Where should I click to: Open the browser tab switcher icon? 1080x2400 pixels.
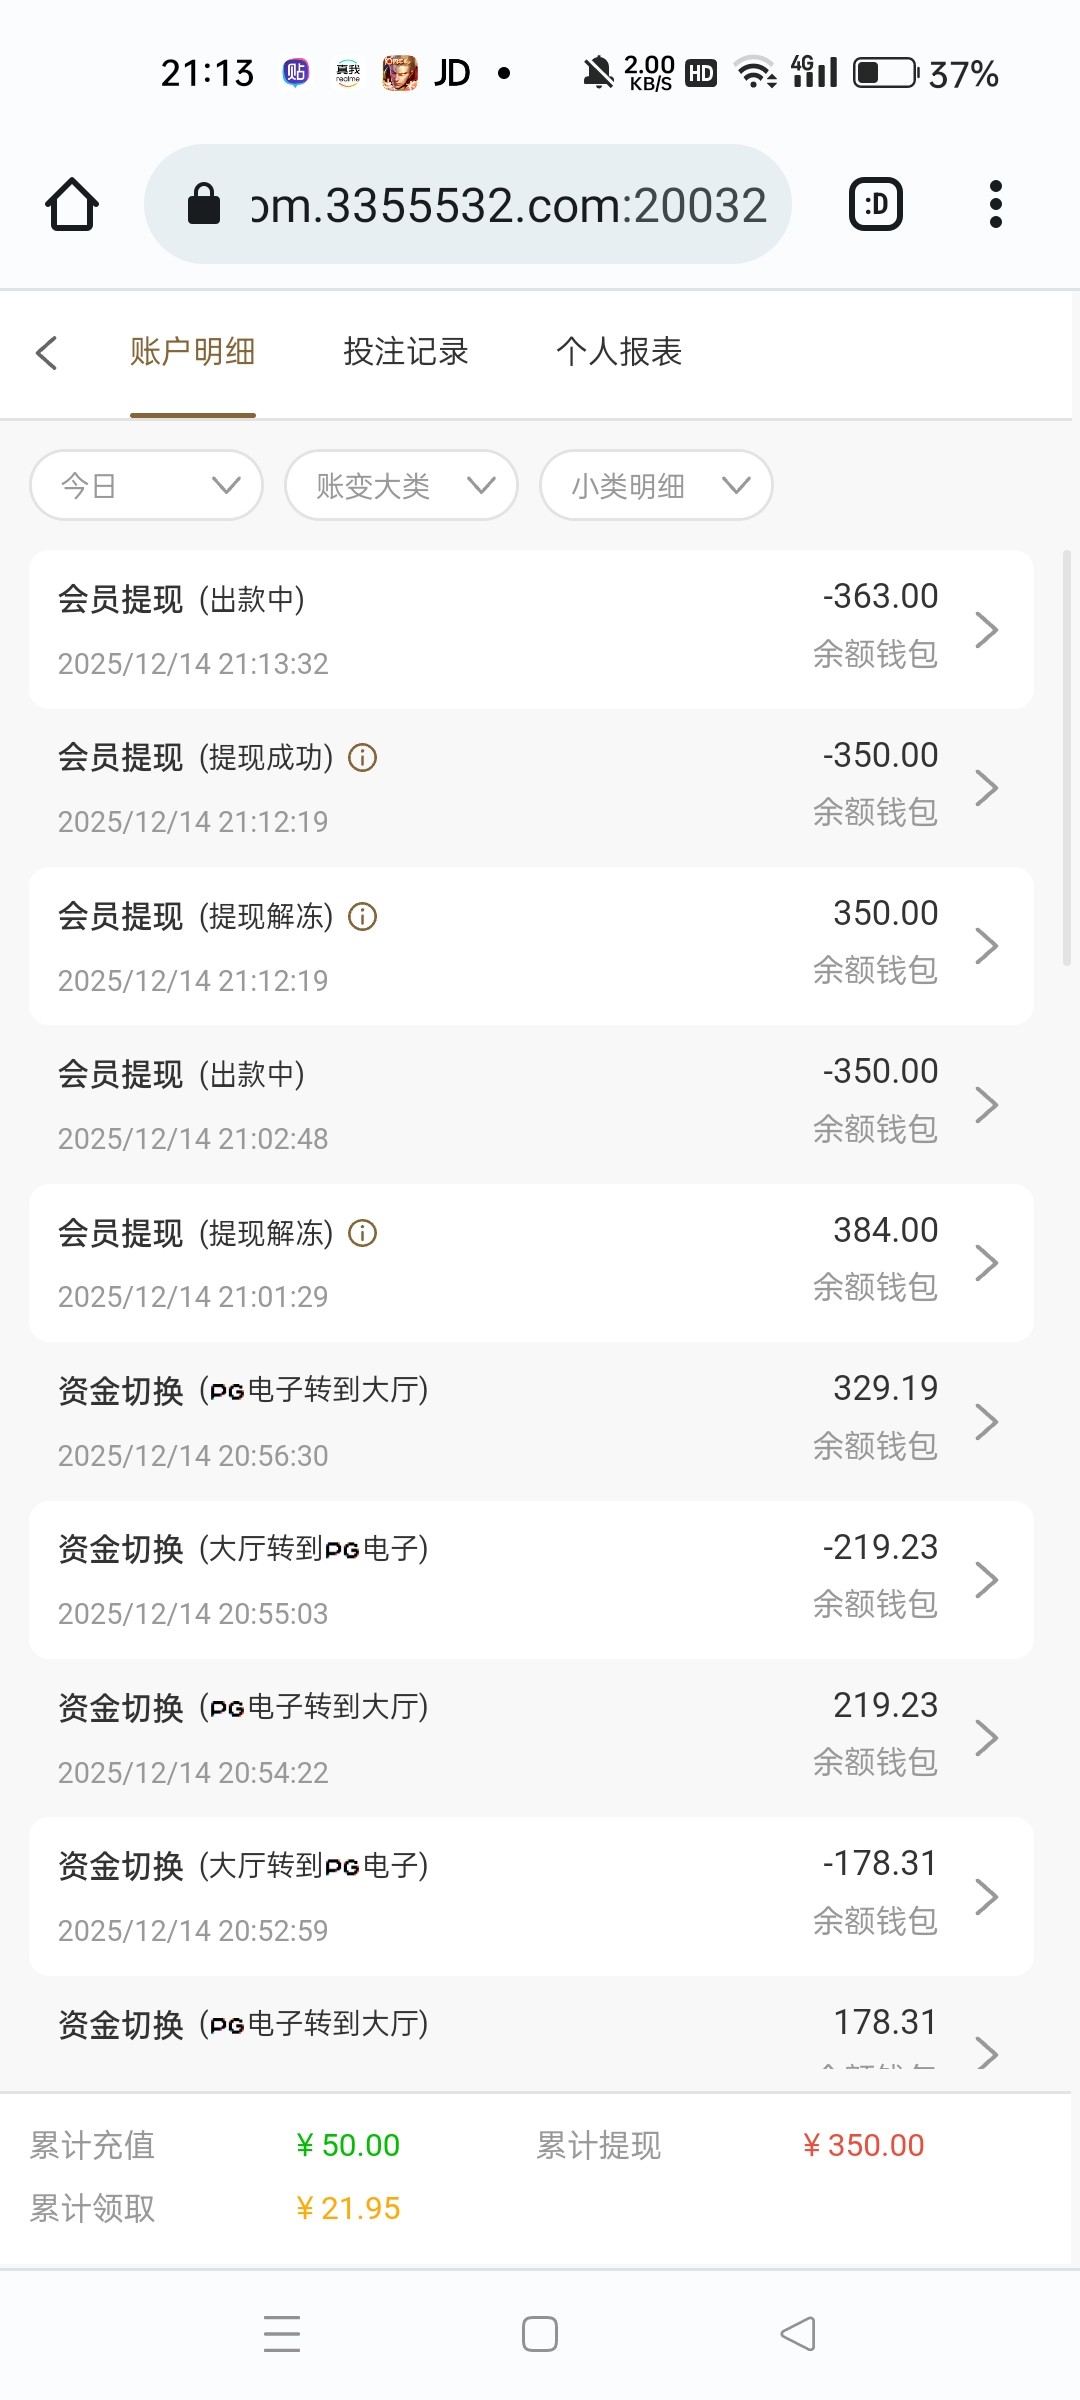point(875,205)
